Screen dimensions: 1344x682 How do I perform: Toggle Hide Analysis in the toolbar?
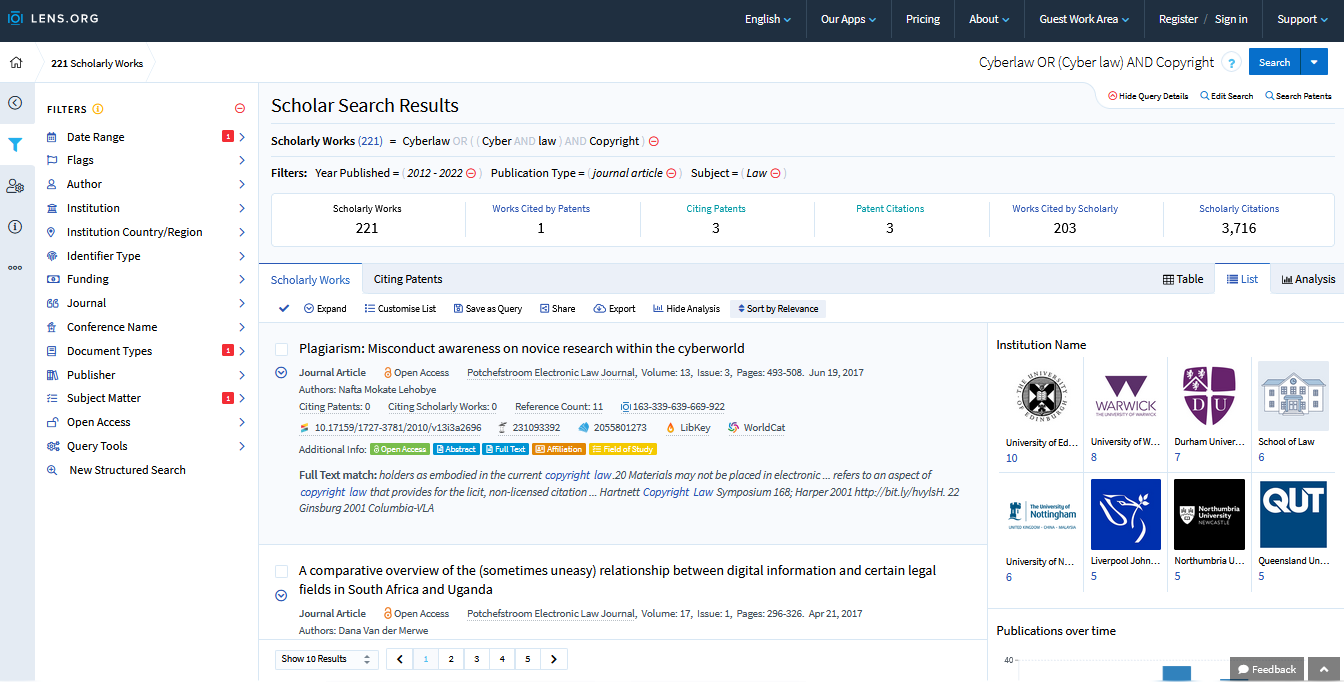click(686, 309)
